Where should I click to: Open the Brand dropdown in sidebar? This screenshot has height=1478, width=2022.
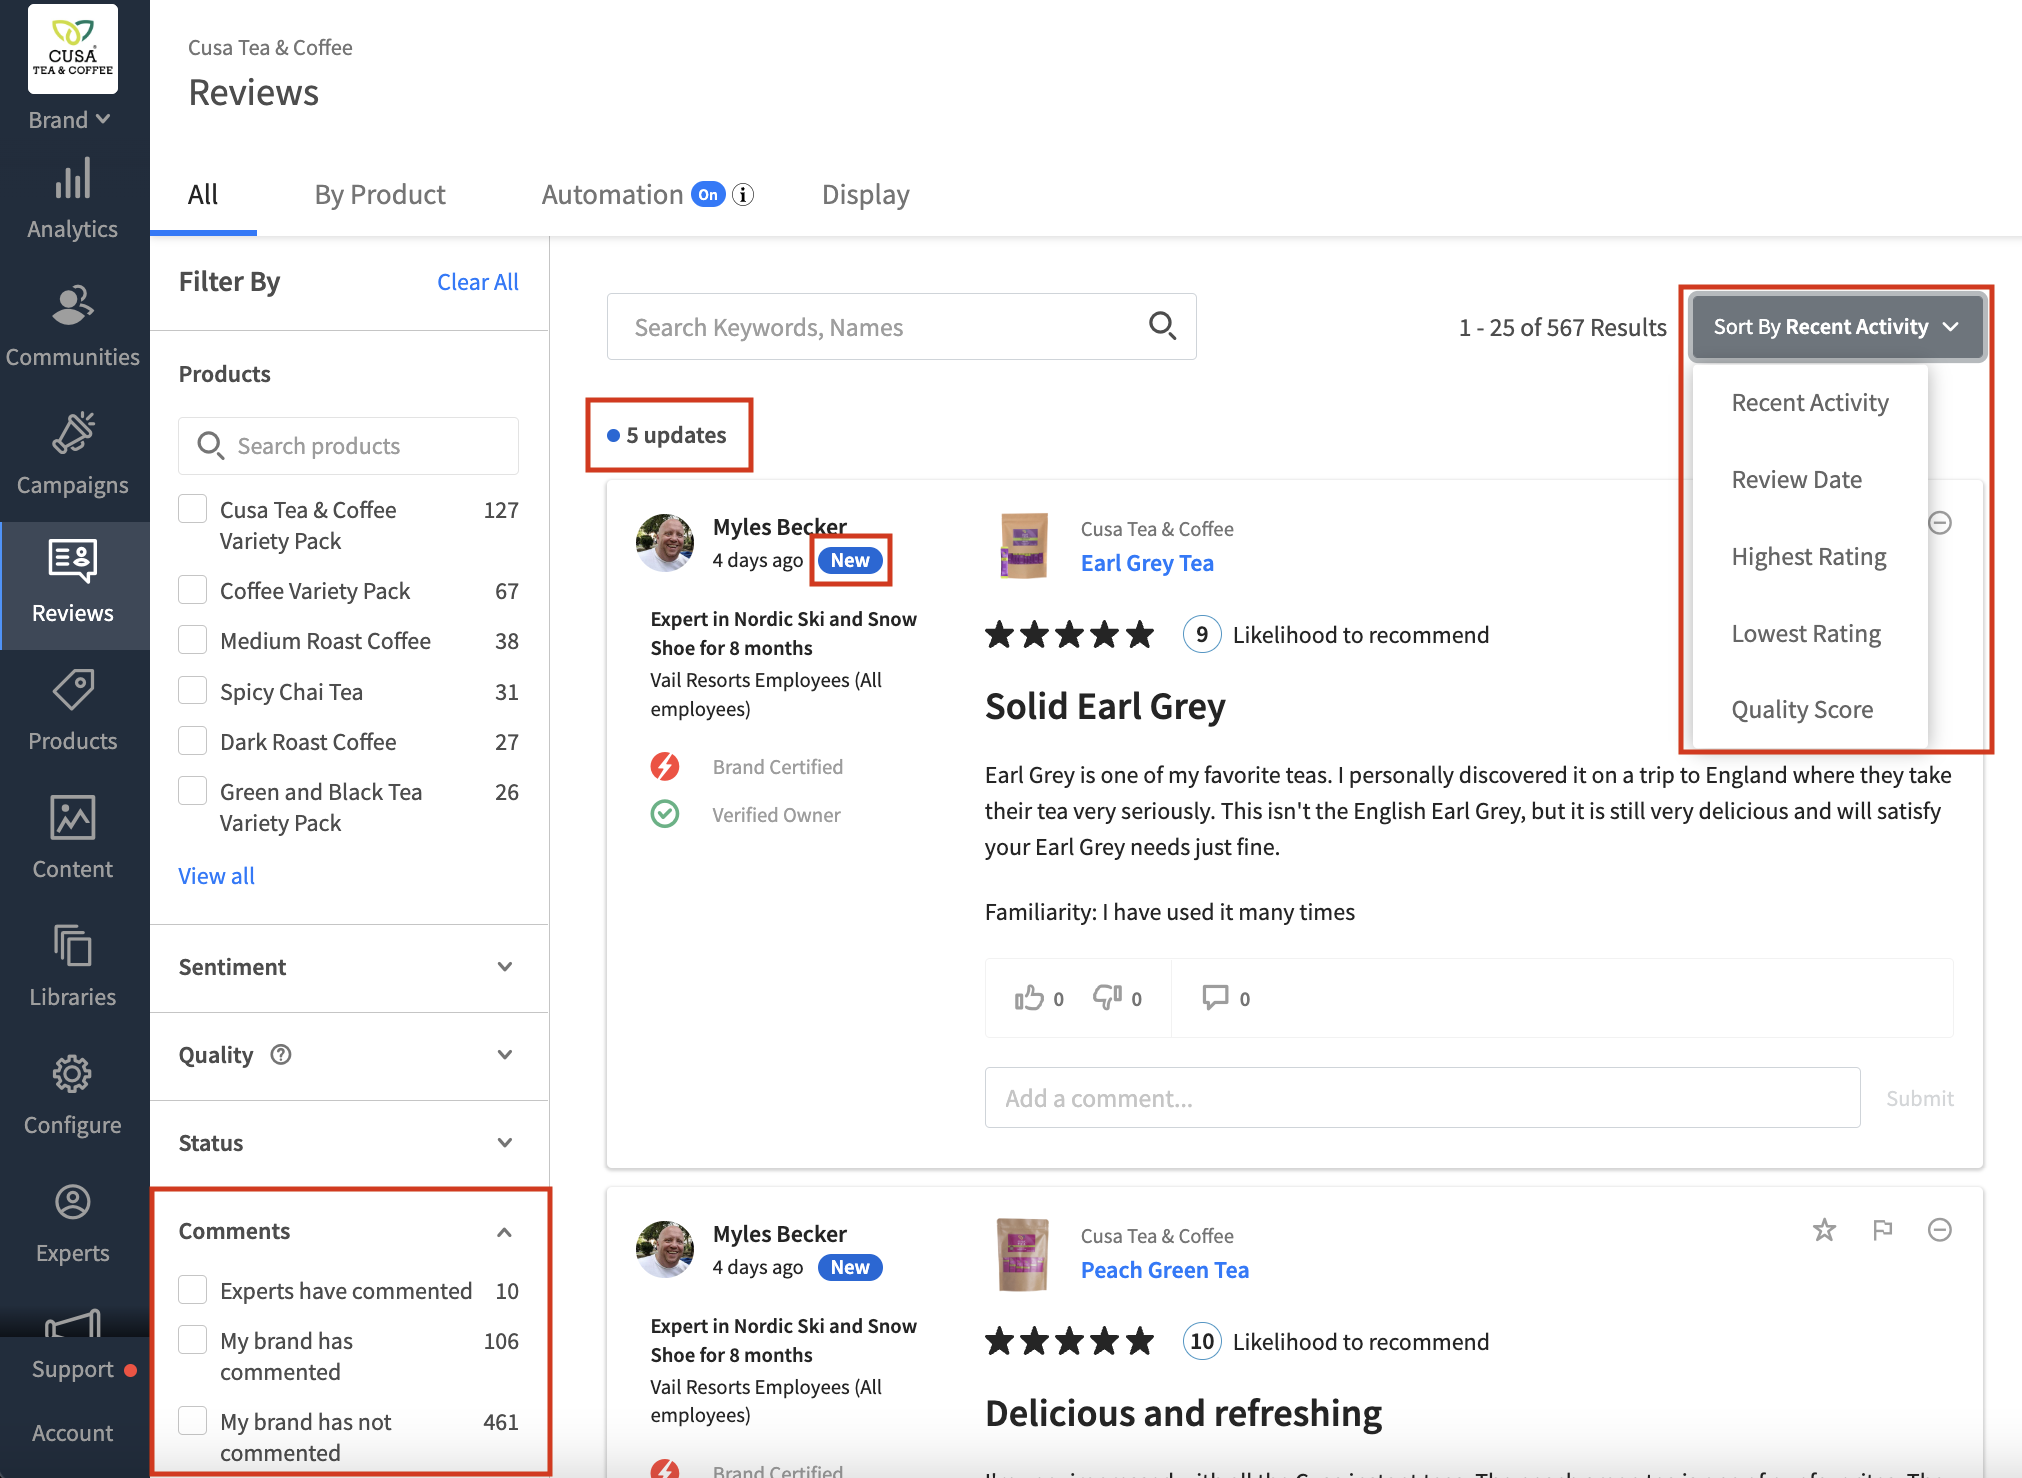click(x=69, y=120)
